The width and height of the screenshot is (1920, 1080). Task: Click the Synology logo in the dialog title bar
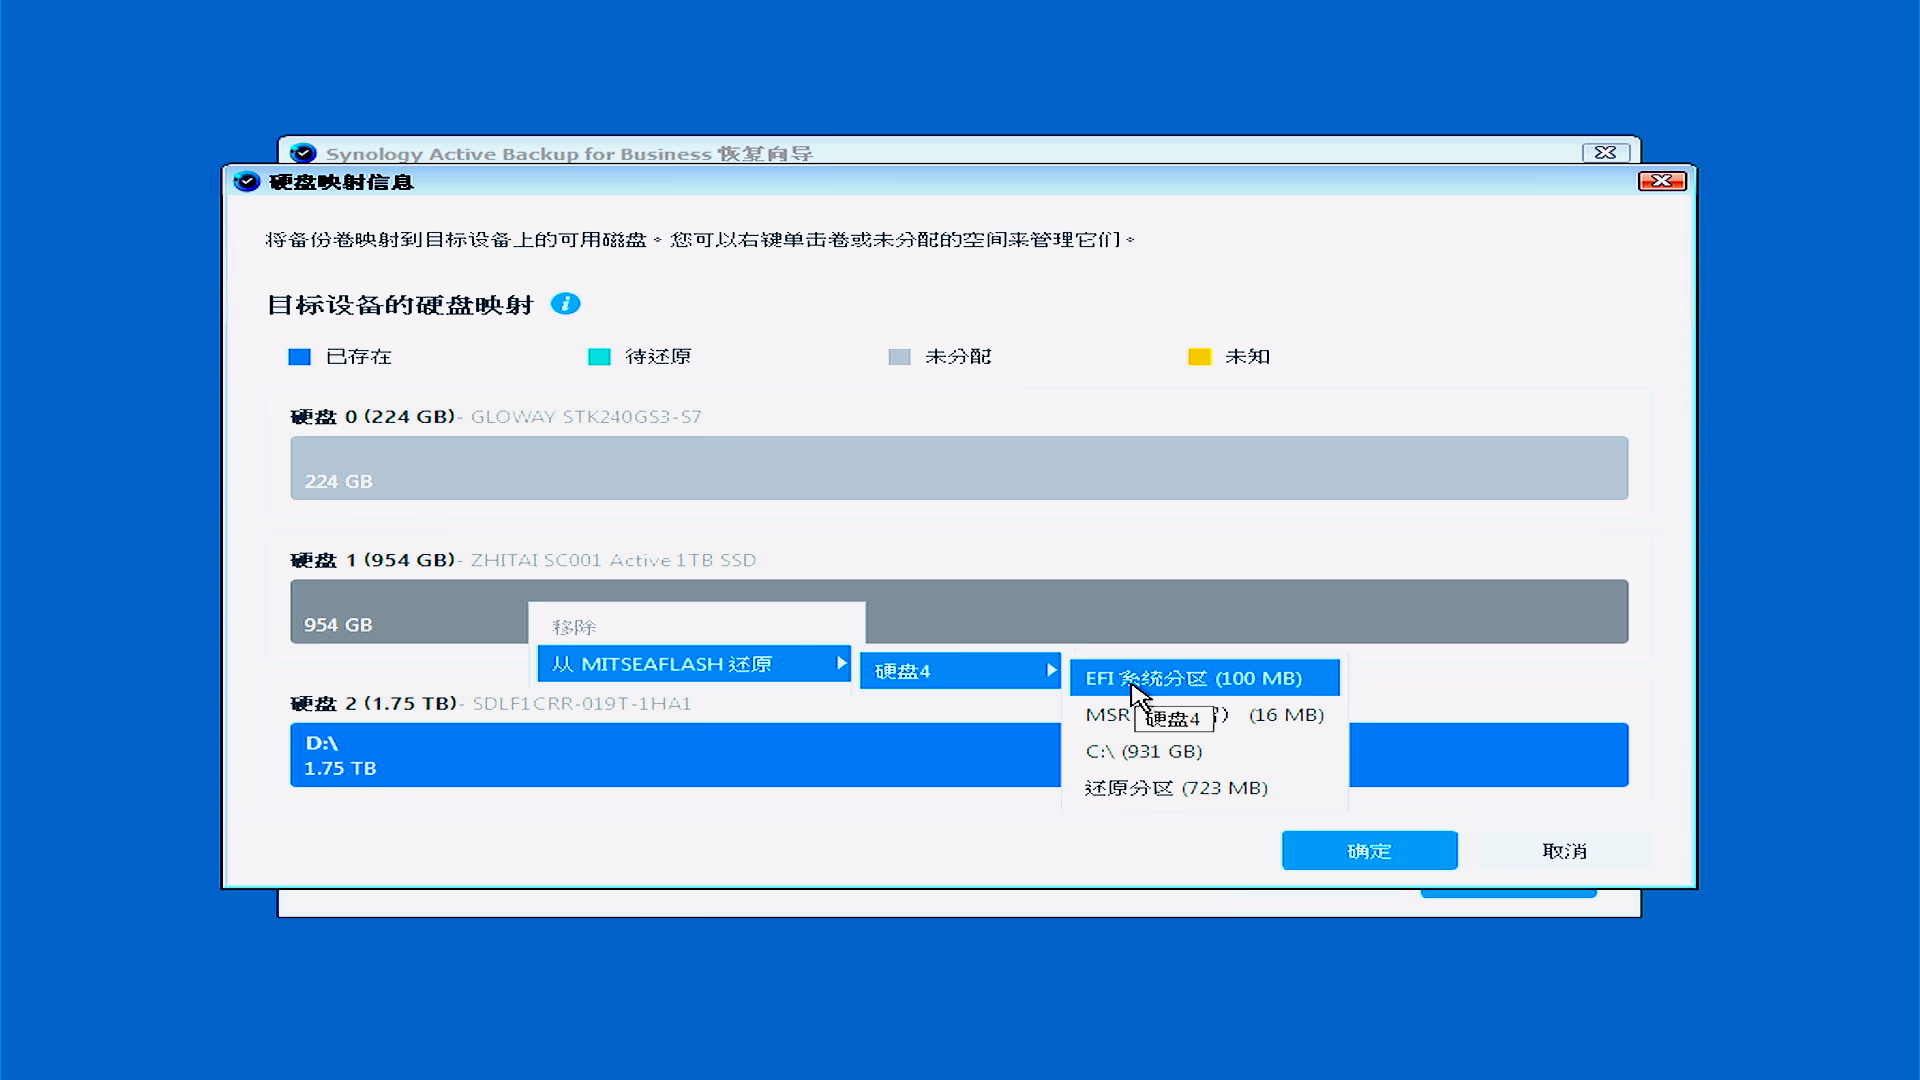coord(247,182)
